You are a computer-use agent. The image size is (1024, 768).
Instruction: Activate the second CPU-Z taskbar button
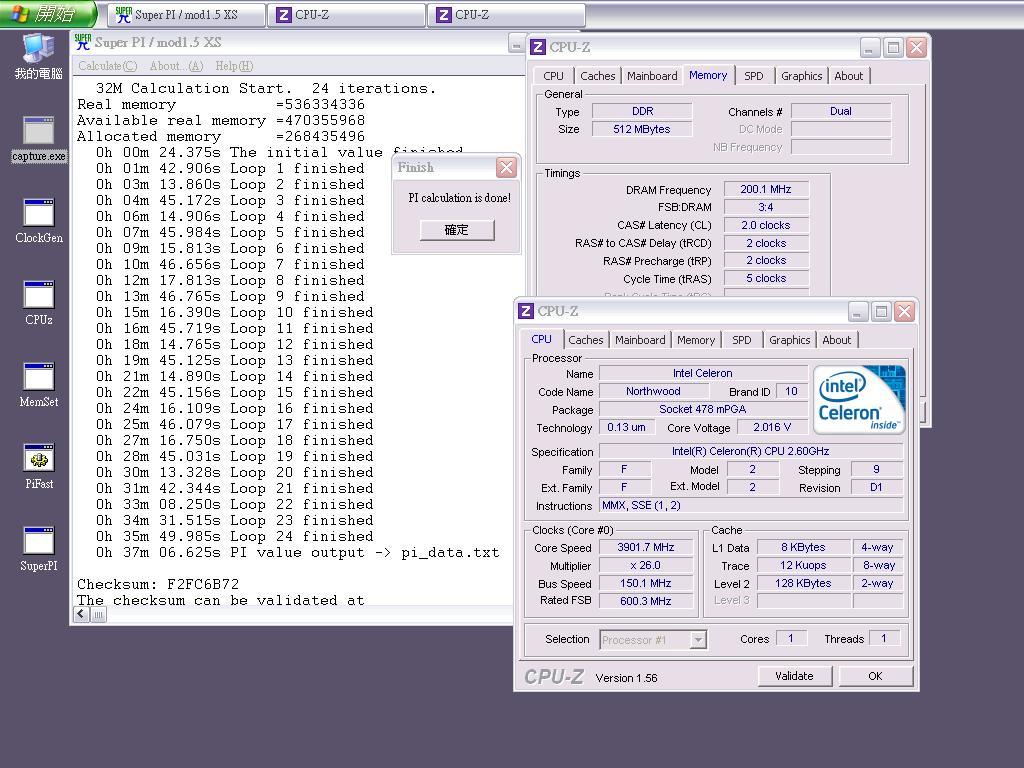pyautogui.click(x=506, y=15)
